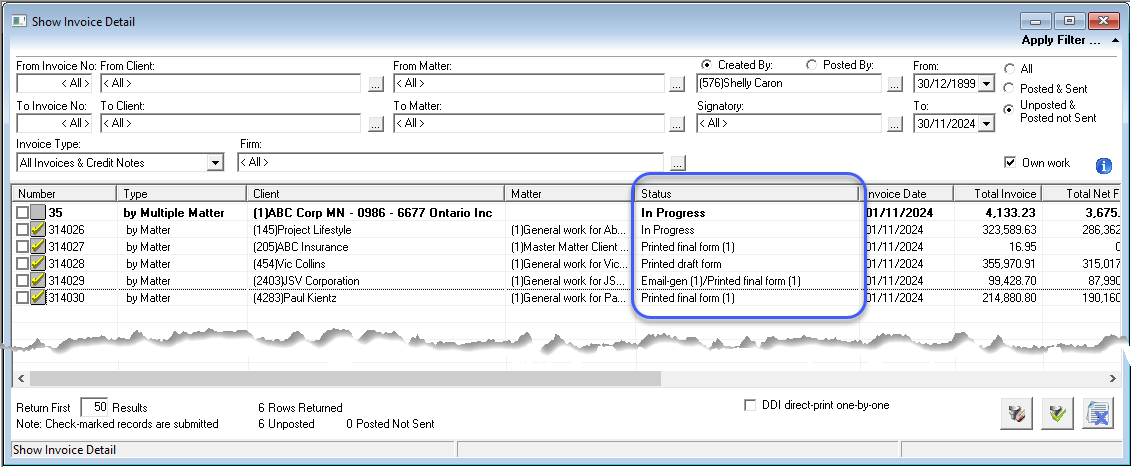Click the From Client input field
The image size is (1131, 469).
pyautogui.click(x=231, y=84)
